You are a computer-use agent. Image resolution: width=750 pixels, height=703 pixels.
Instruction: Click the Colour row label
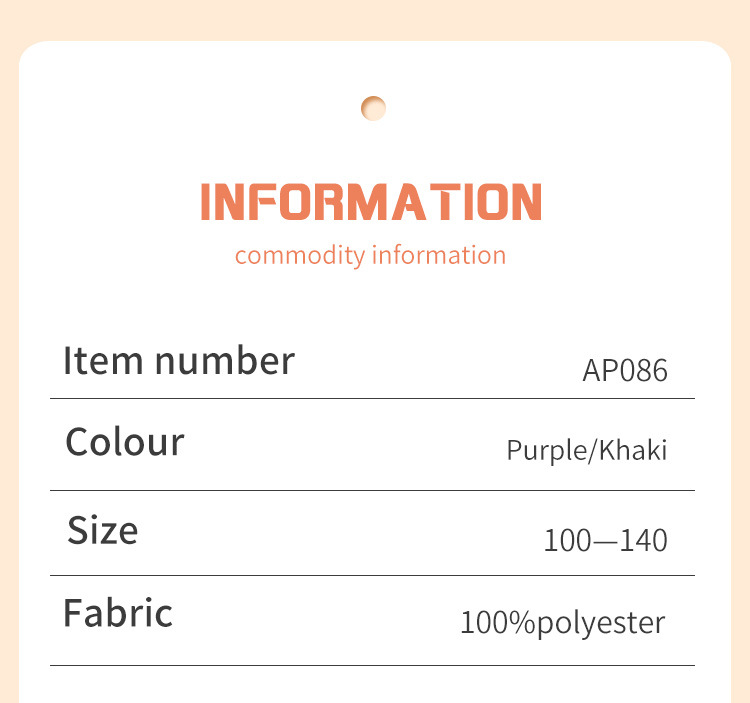click(125, 442)
